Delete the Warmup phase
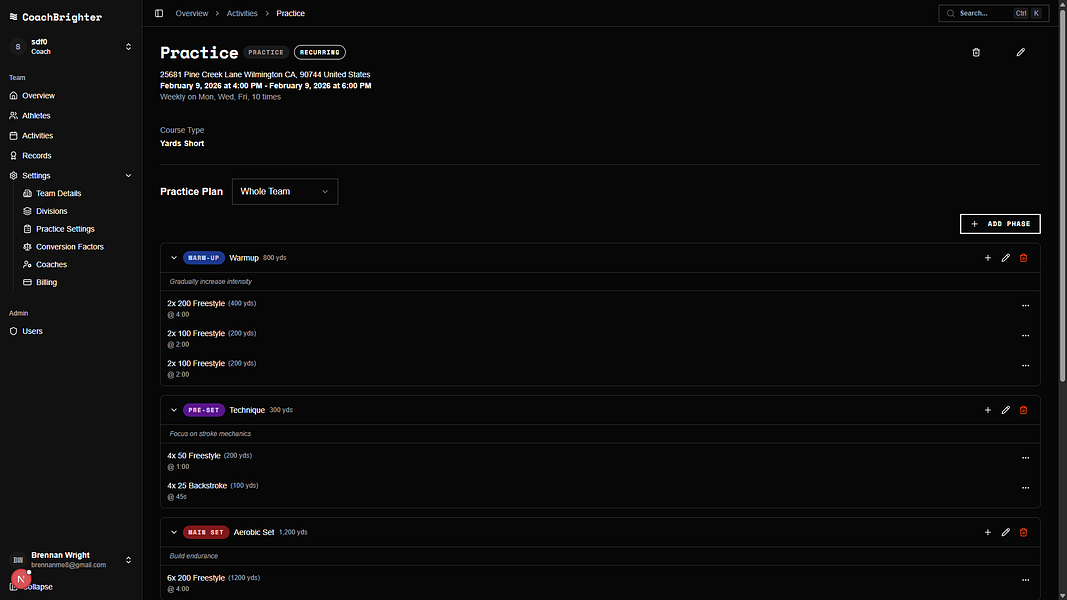1067x600 pixels. pos(1023,258)
